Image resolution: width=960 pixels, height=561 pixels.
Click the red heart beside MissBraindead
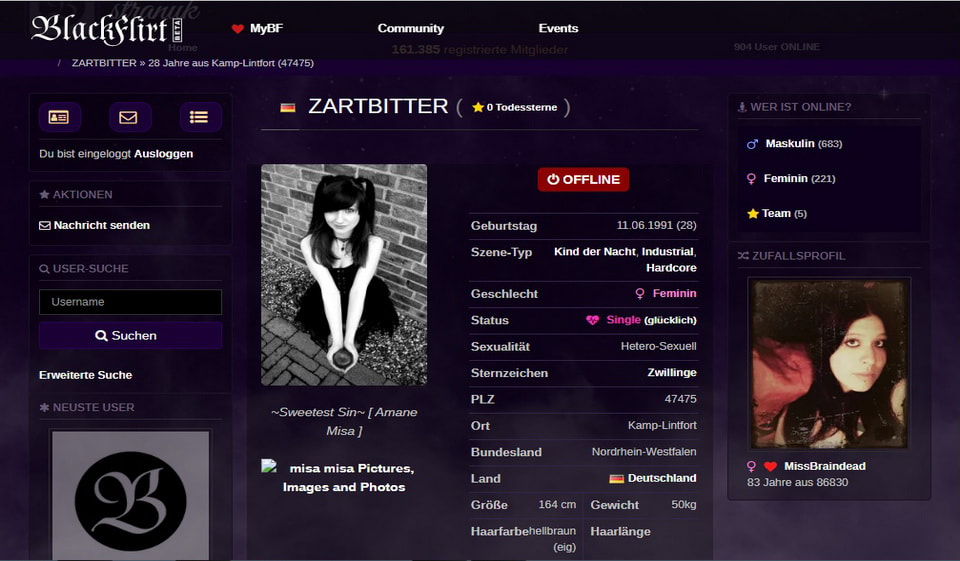coord(771,467)
